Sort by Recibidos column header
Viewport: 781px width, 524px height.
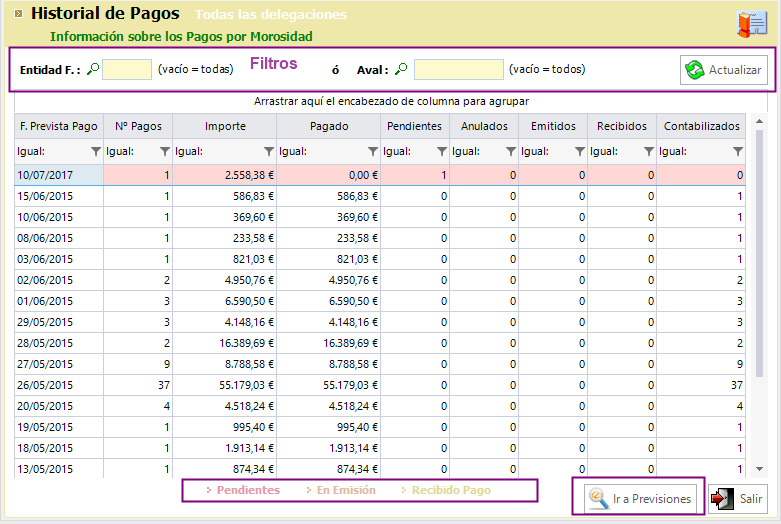622,126
